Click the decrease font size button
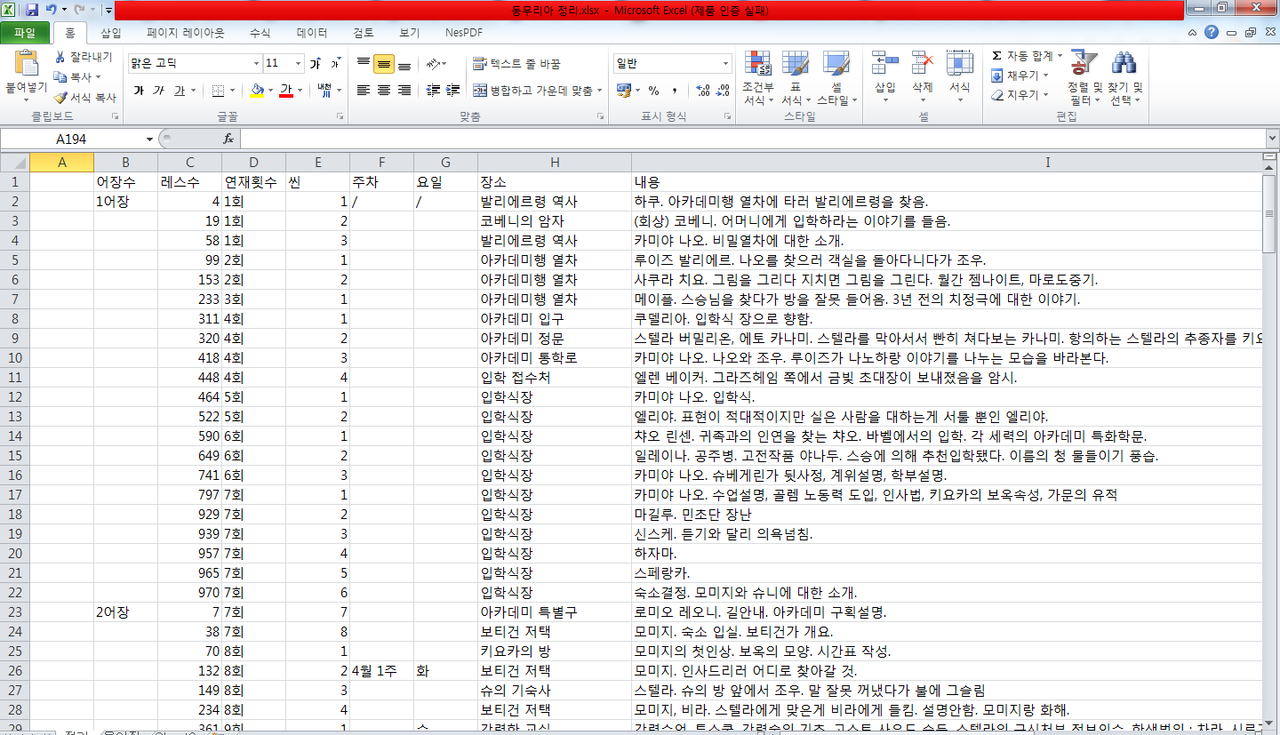Image resolution: width=1280 pixels, height=735 pixels. click(338, 63)
